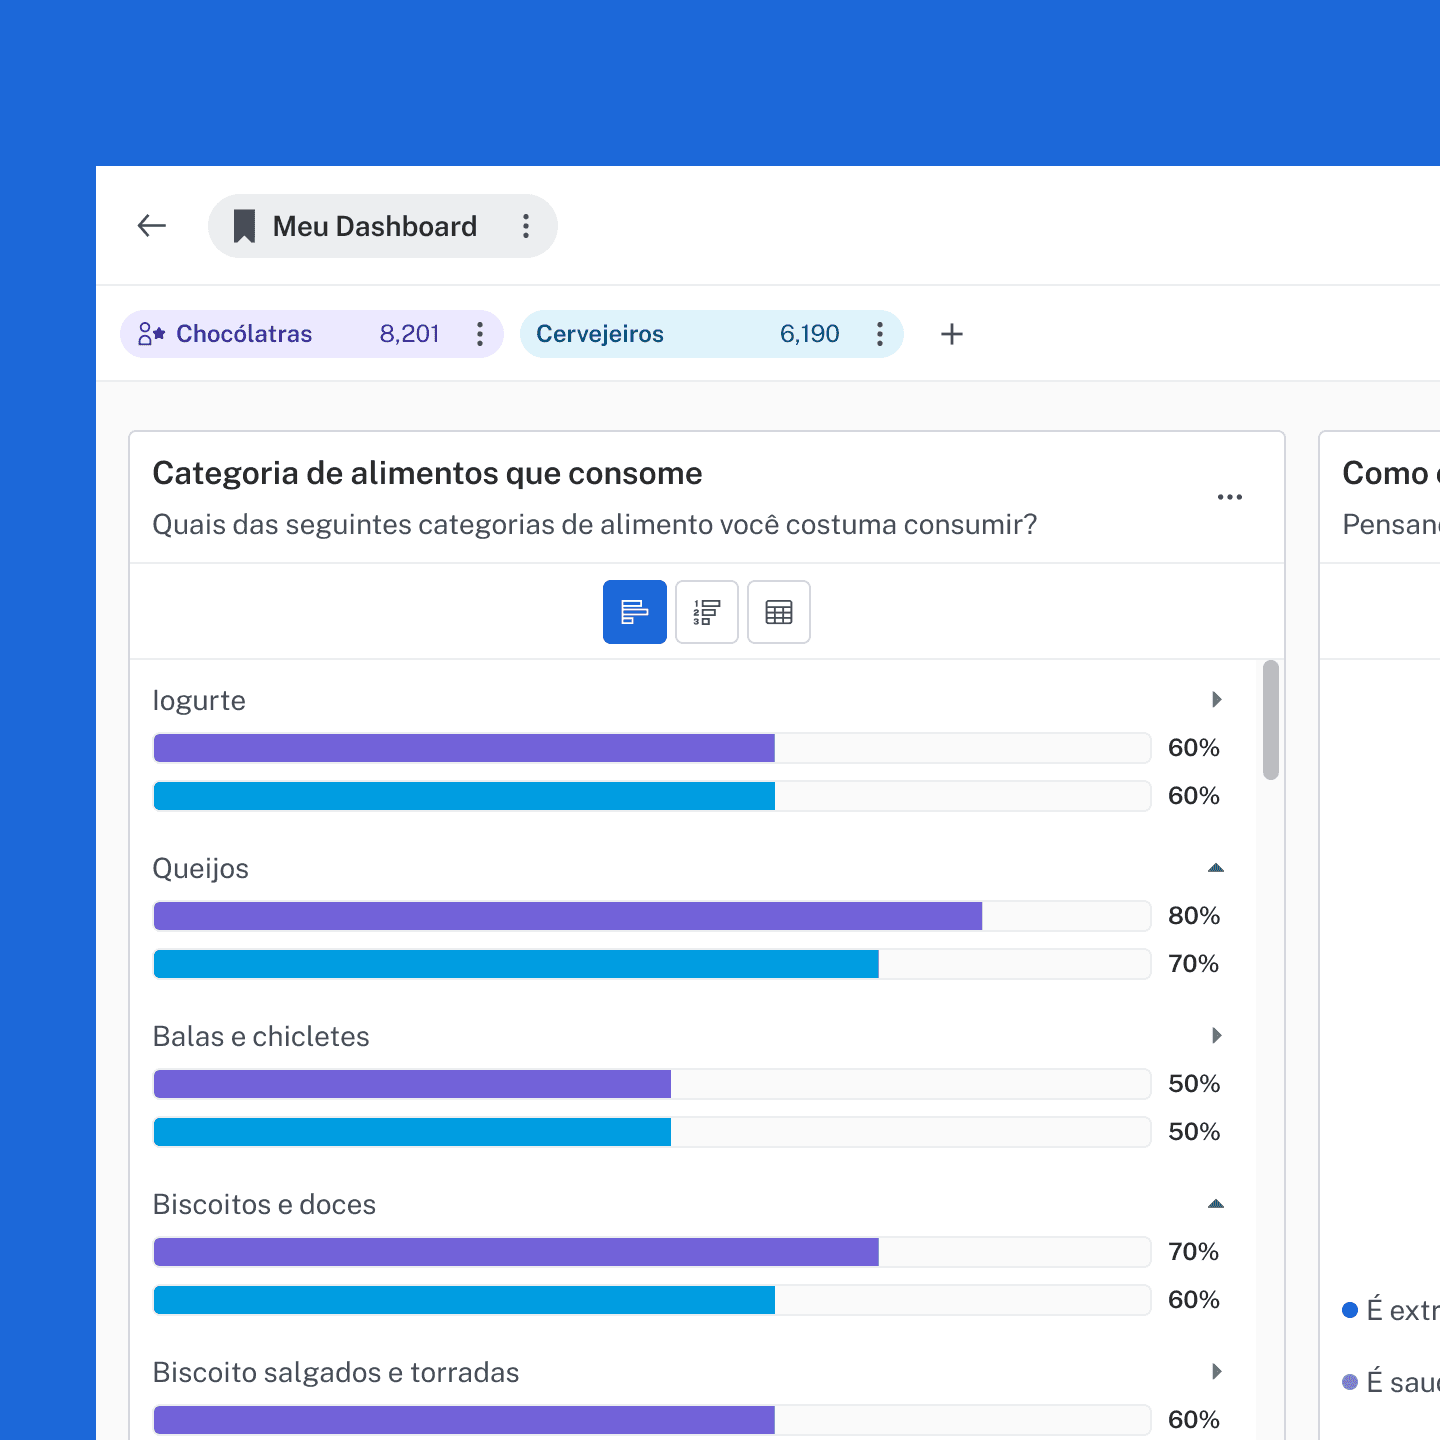Click the question subtitle about categorias de alimento
This screenshot has width=1440, height=1440.
(x=595, y=525)
